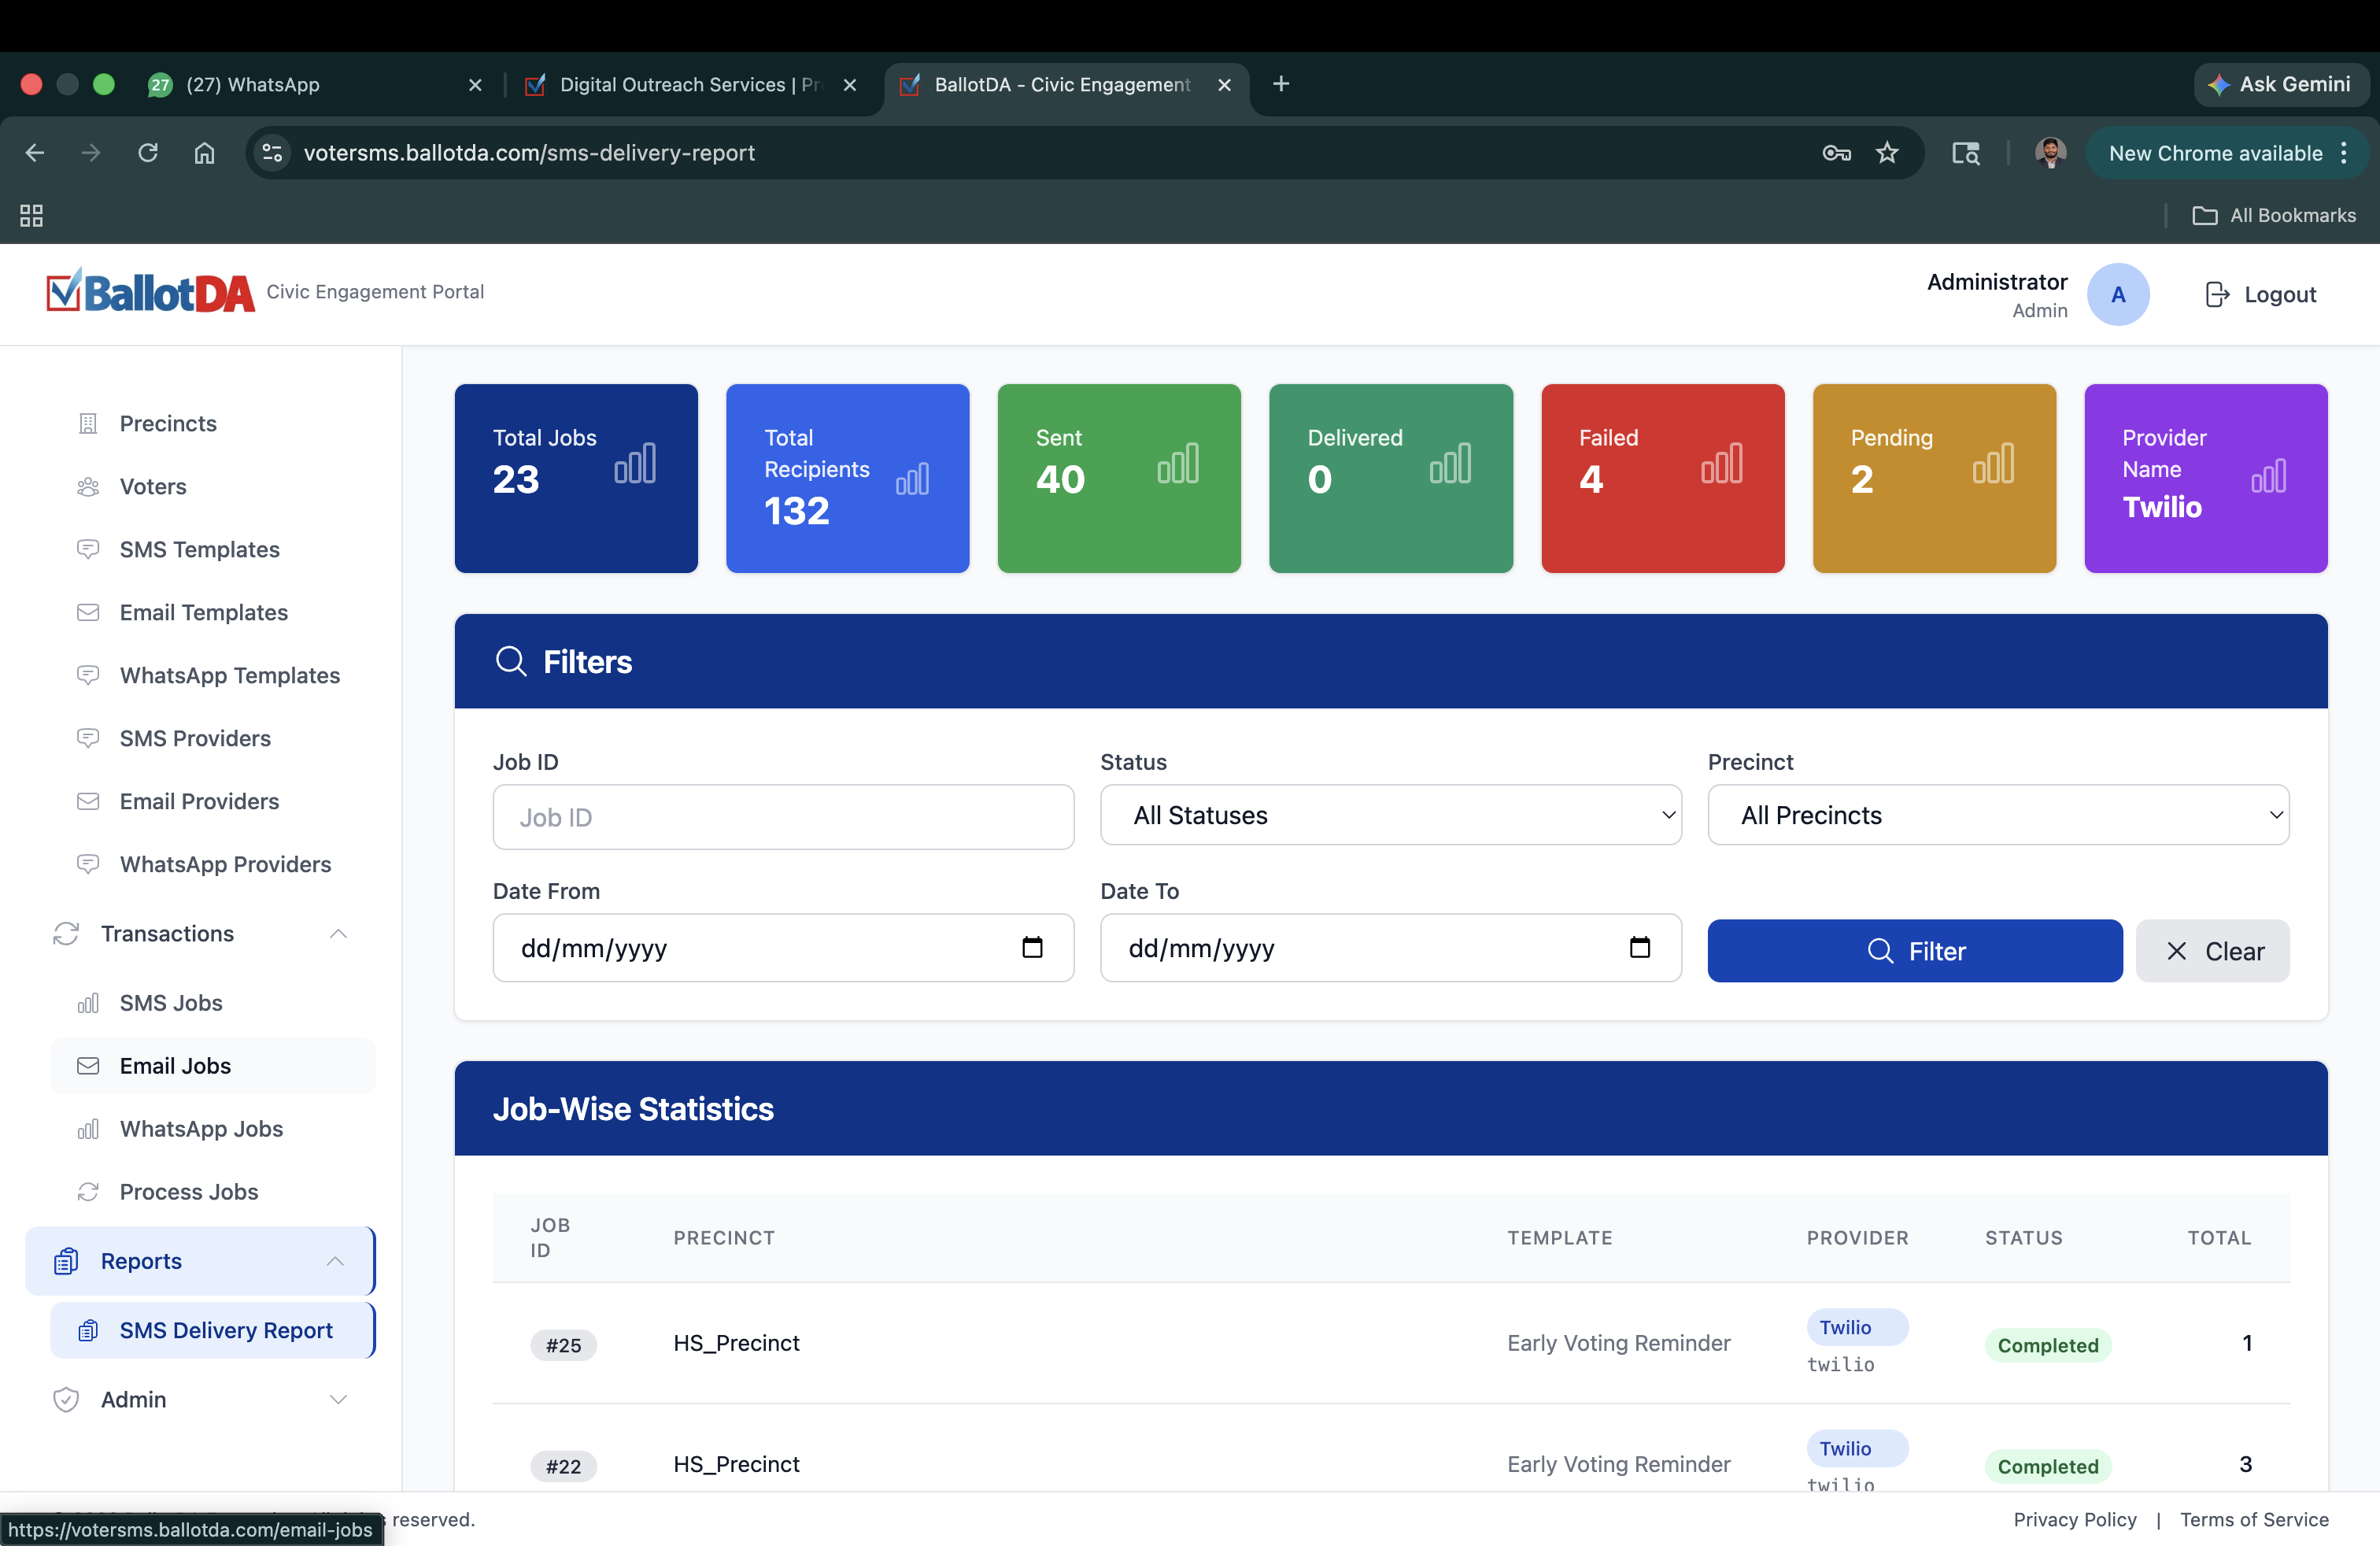The height and width of the screenshot is (1546, 2380).
Task: Open the Date To calendar picker
Action: click(1640, 947)
